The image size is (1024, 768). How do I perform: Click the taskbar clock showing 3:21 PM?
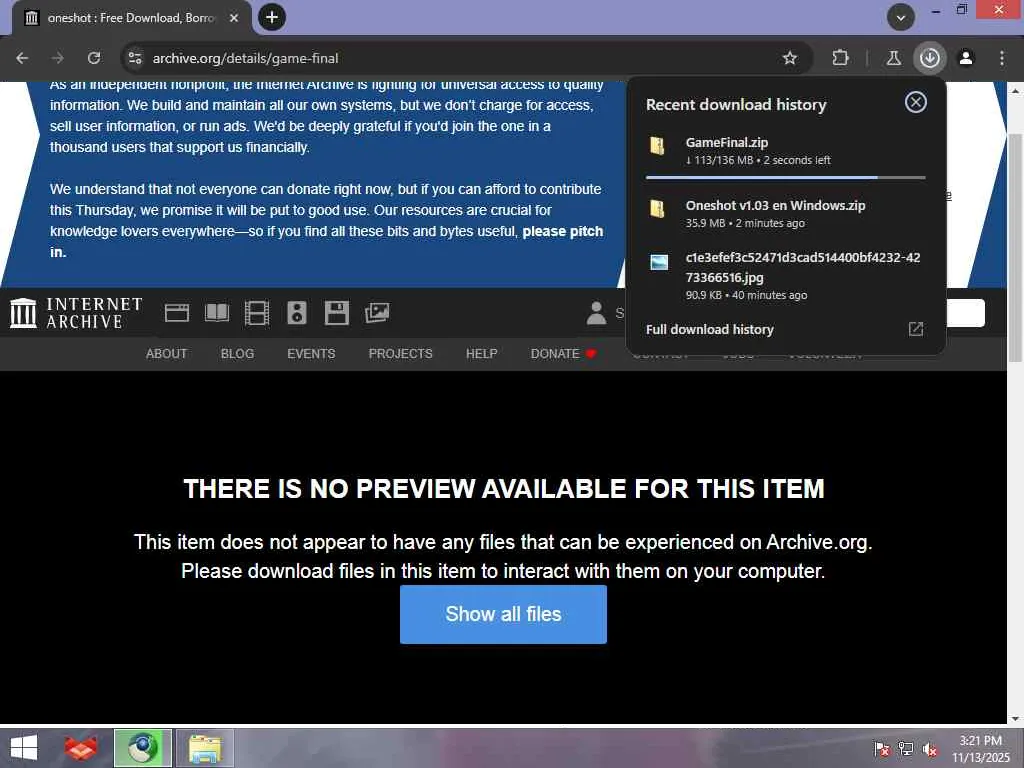981,748
